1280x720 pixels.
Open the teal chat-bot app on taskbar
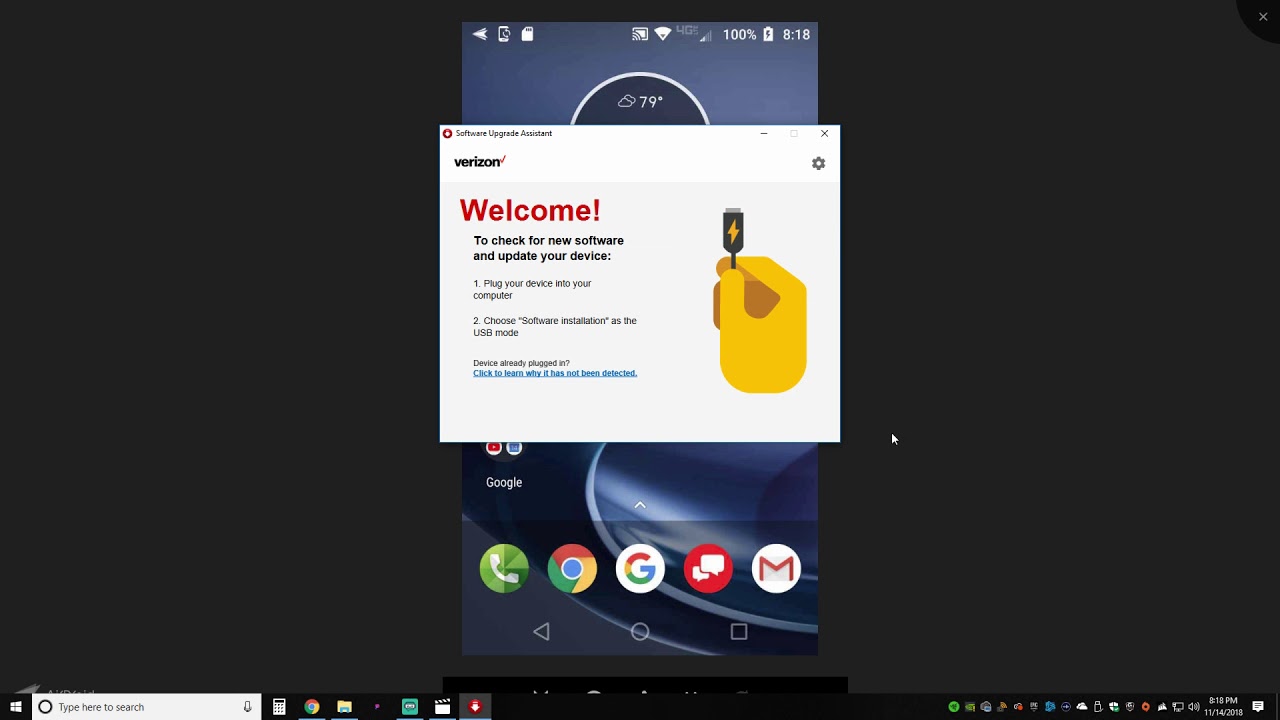click(x=410, y=707)
